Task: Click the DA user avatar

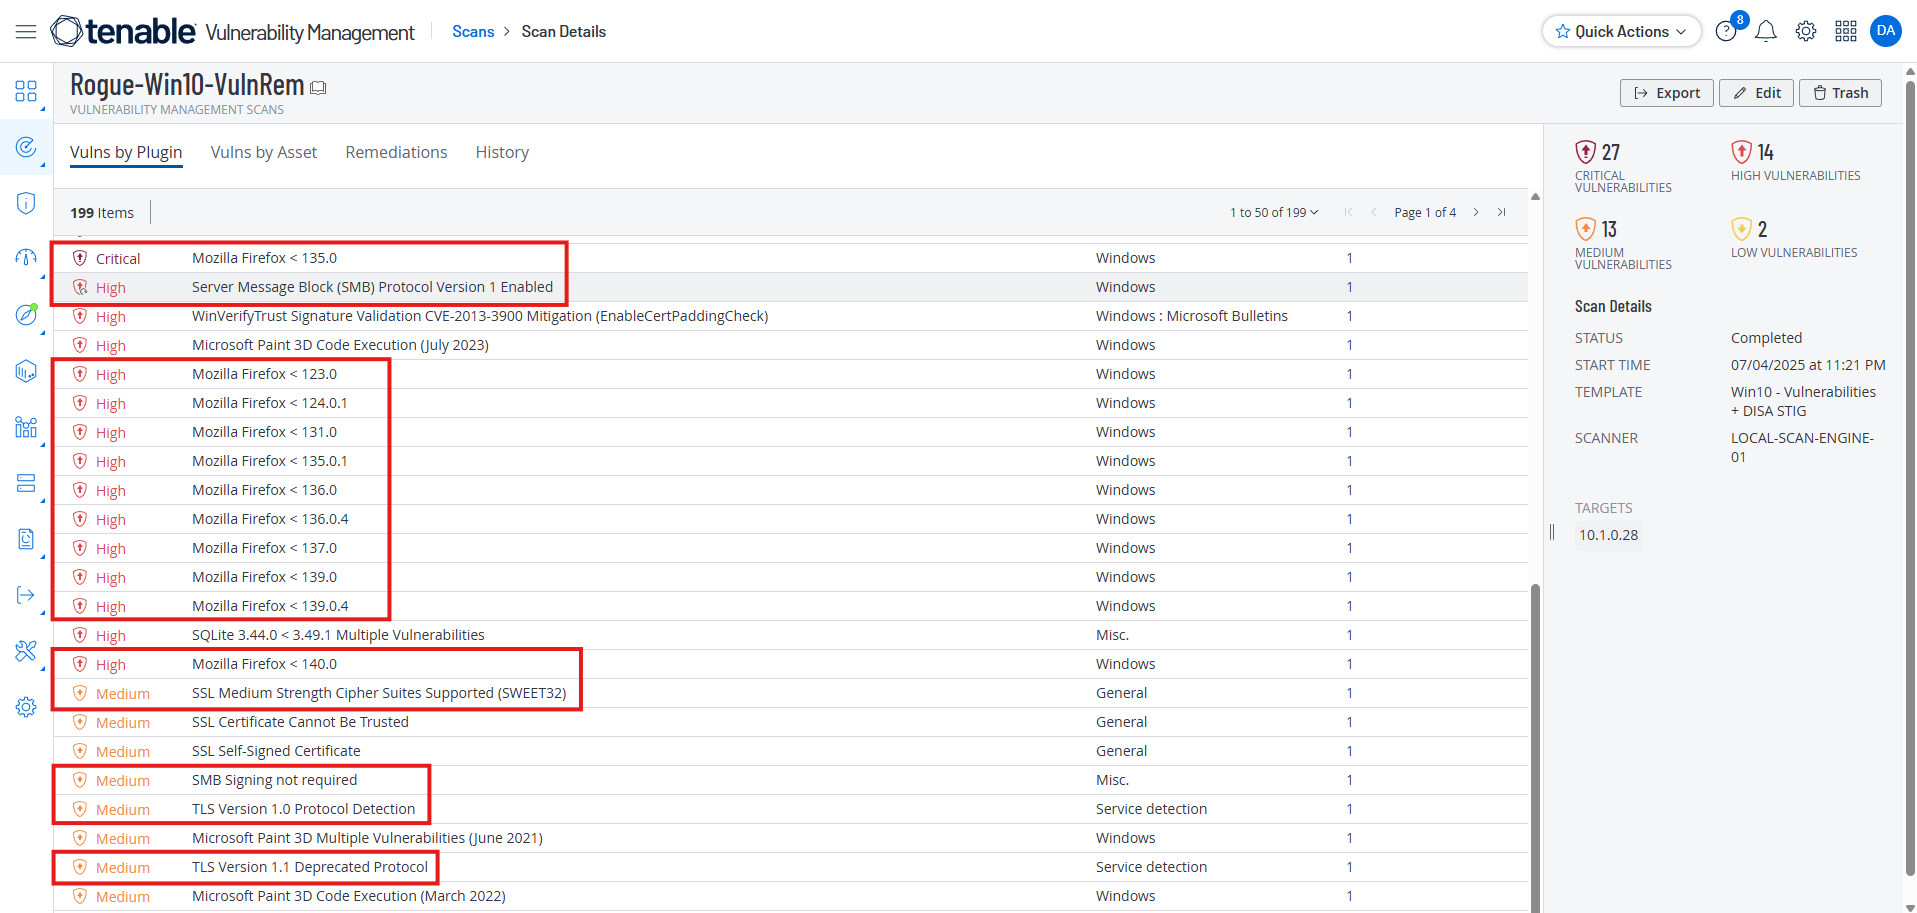Action: coord(1886,31)
